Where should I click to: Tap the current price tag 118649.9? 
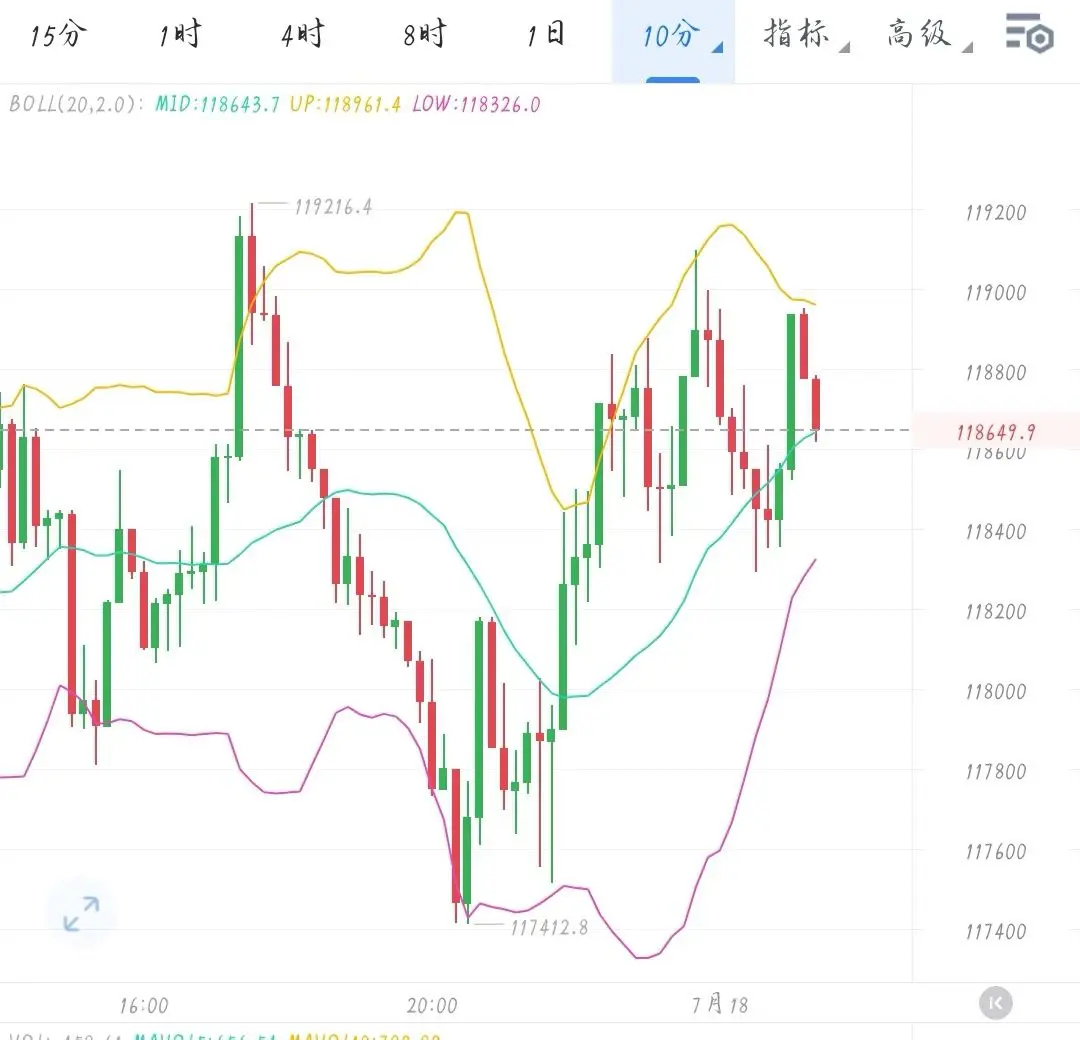(996, 433)
